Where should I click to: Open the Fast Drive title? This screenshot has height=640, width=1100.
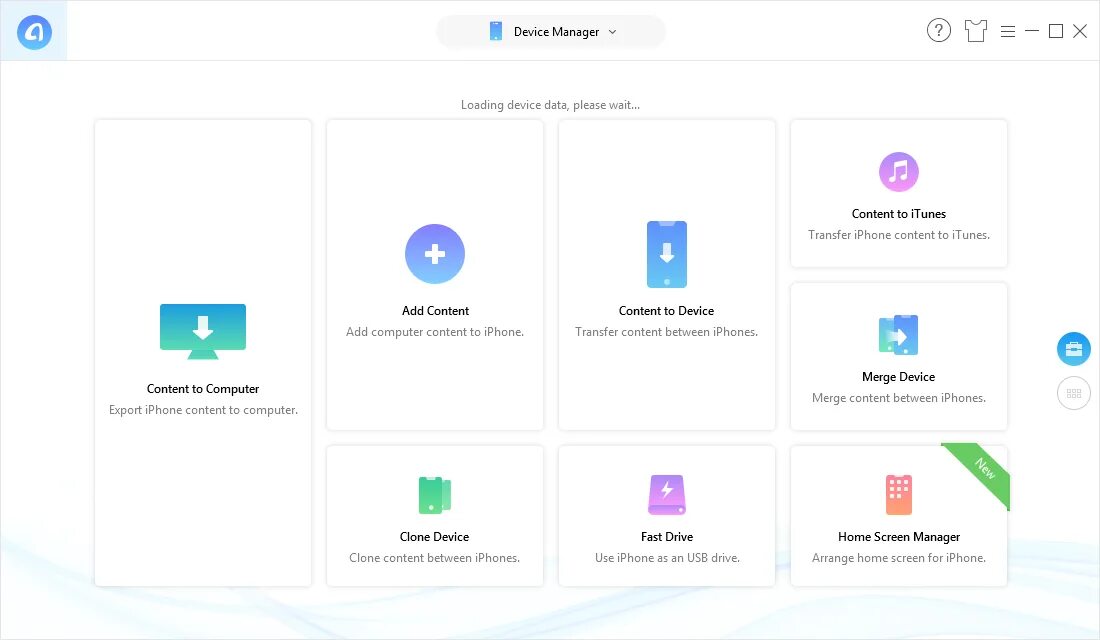coord(666,537)
